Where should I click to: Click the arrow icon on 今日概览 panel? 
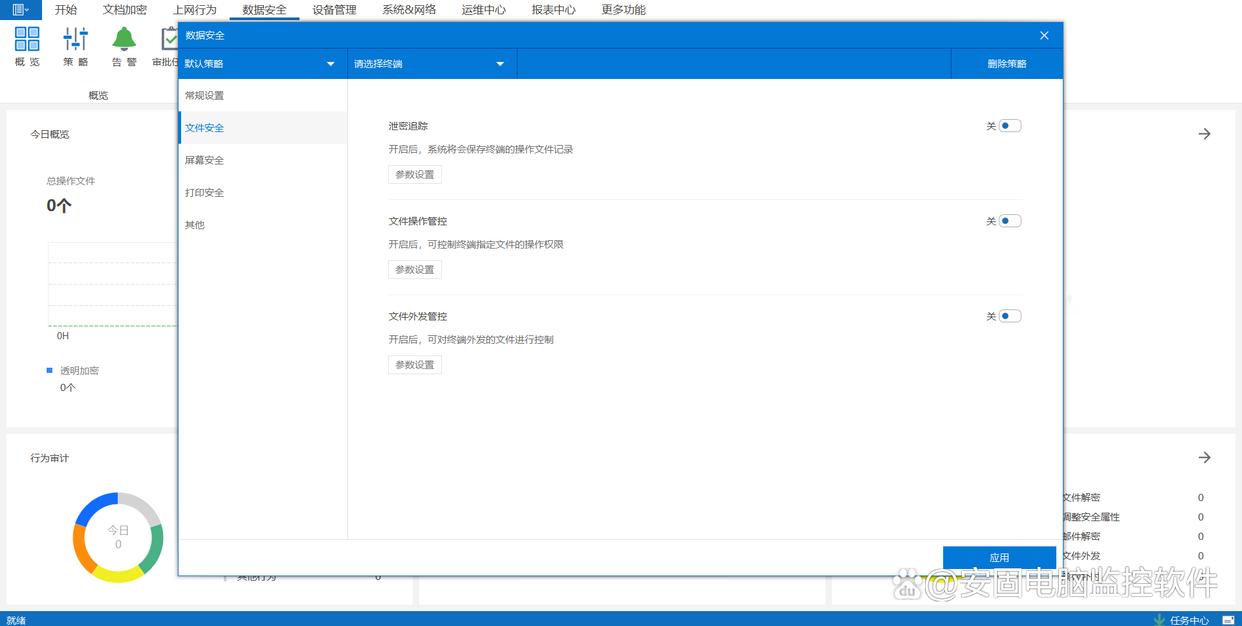point(1204,134)
